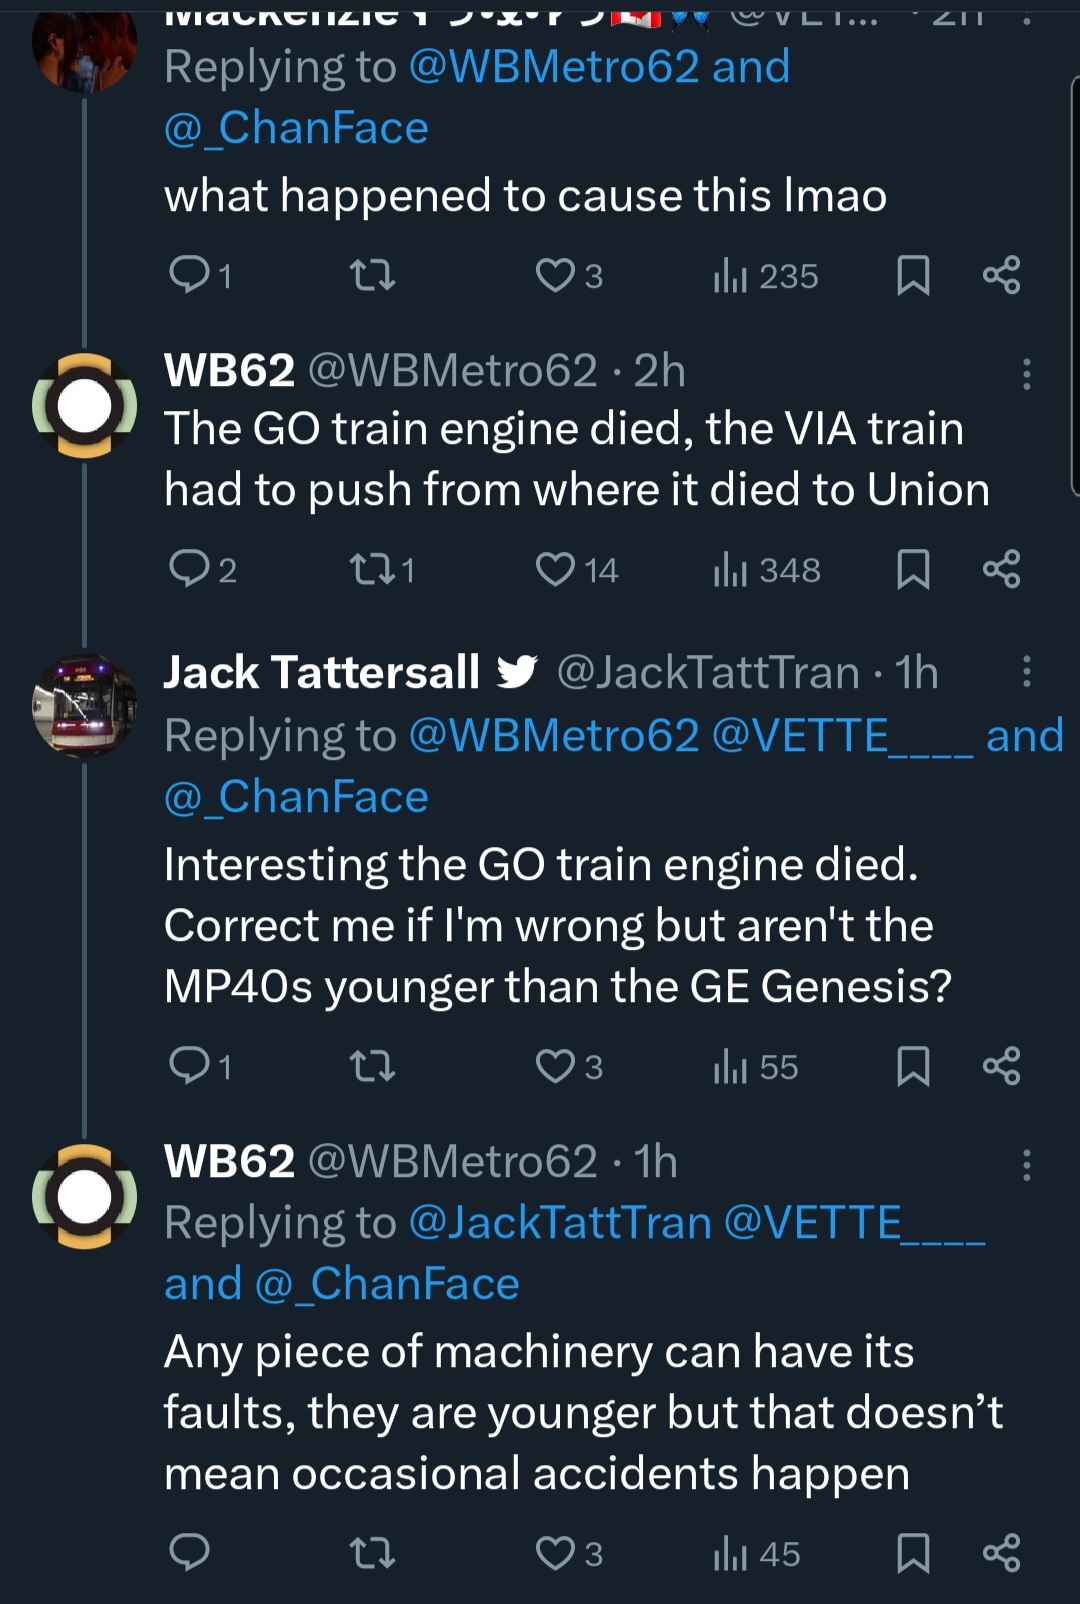Reply to WB62's GO train engine died tweet
Image resolution: width=1080 pixels, height=1604 pixels.
tap(189, 570)
